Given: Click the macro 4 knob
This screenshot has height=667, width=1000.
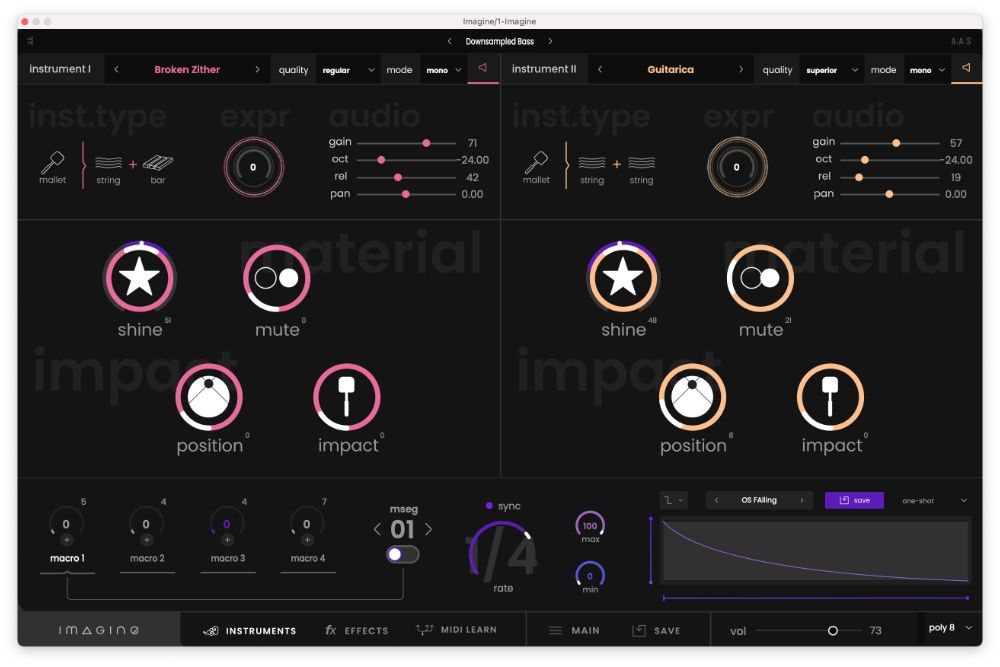Looking at the screenshot, I should pyautogui.click(x=307, y=523).
